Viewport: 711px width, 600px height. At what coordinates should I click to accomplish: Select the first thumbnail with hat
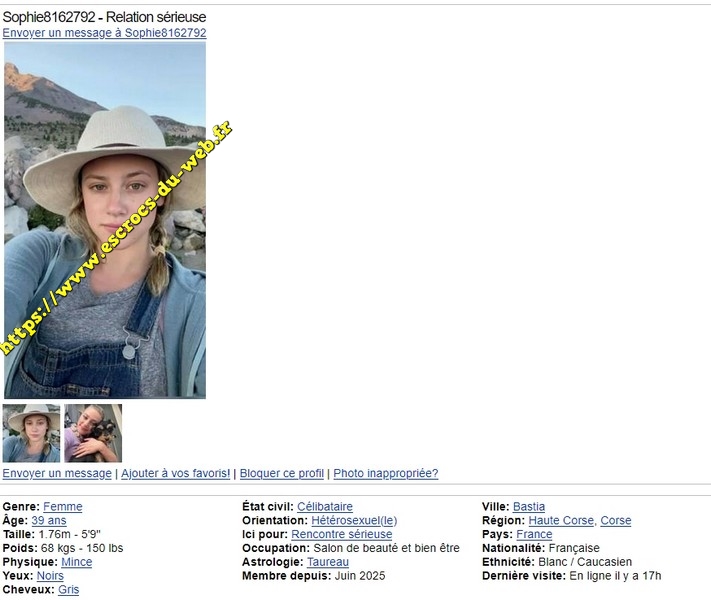(31, 433)
